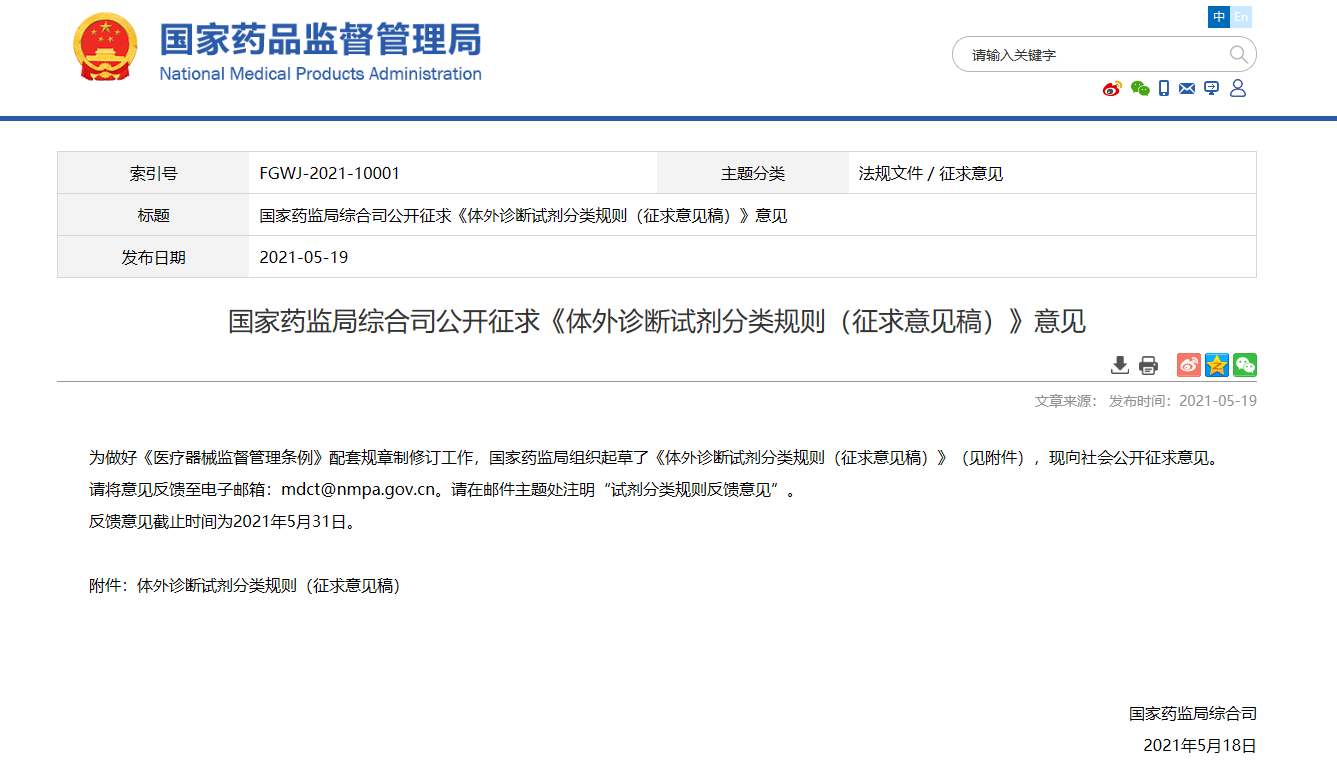Click the 法规文件 / 征求意见 category text

coord(930,173)
